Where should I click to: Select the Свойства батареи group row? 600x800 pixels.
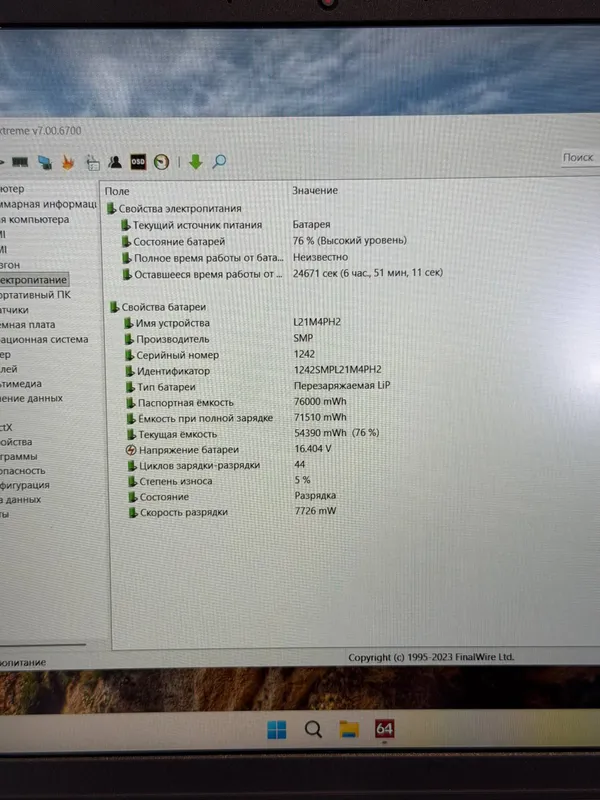(x=158, y=307)
